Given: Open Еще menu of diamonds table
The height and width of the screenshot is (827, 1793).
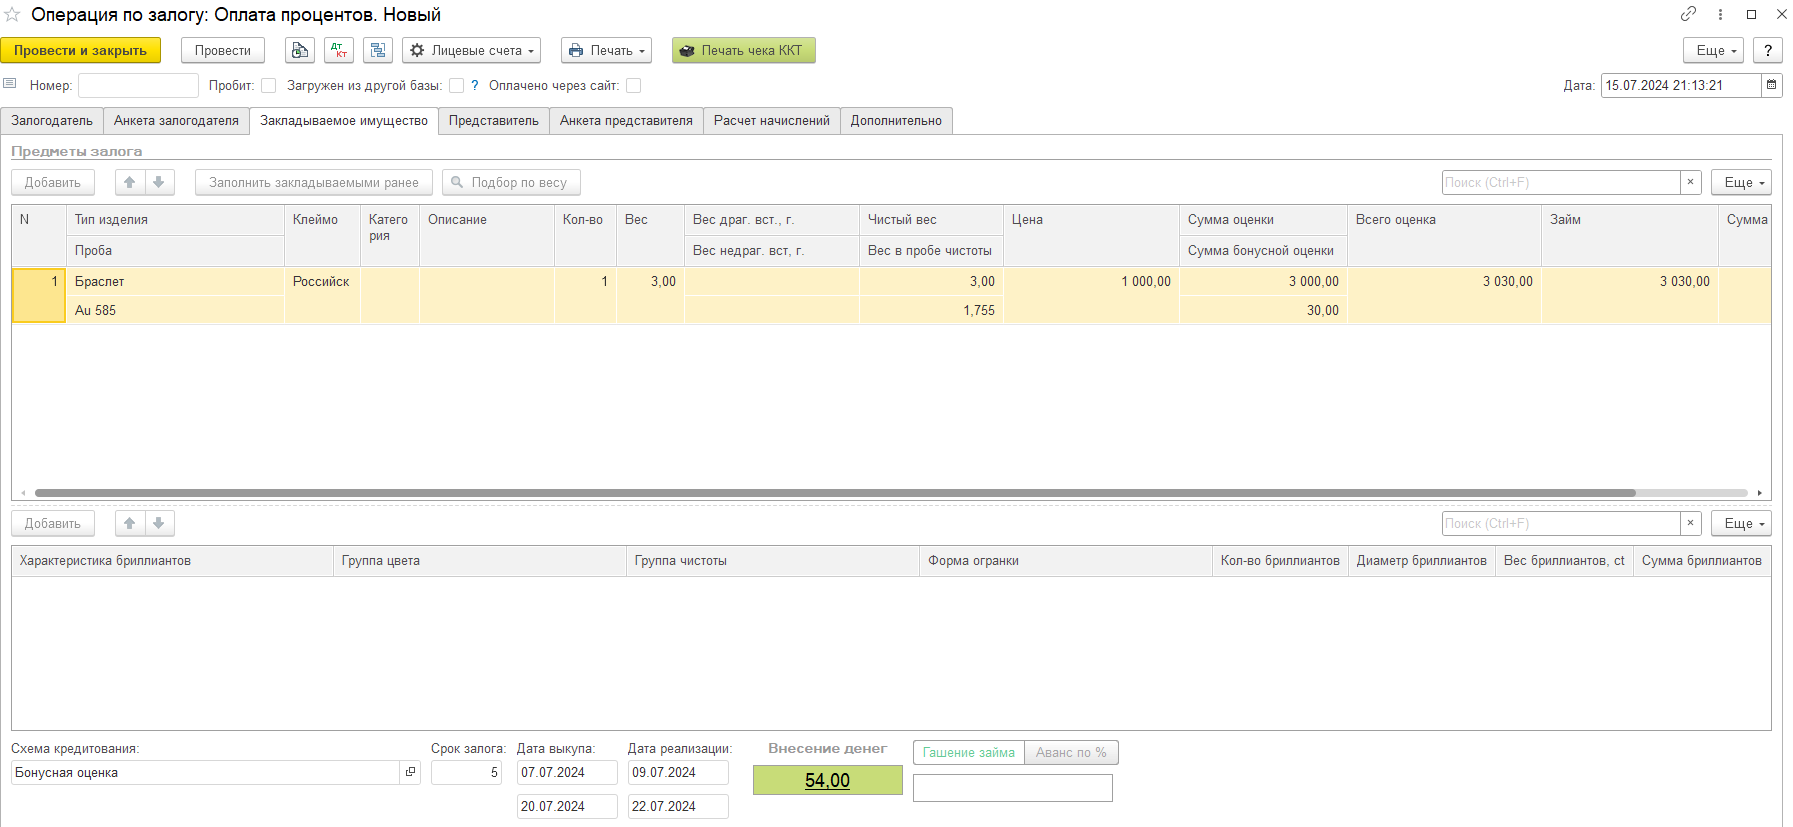Looking at the screenshot, I should [x=1742, y=523].
